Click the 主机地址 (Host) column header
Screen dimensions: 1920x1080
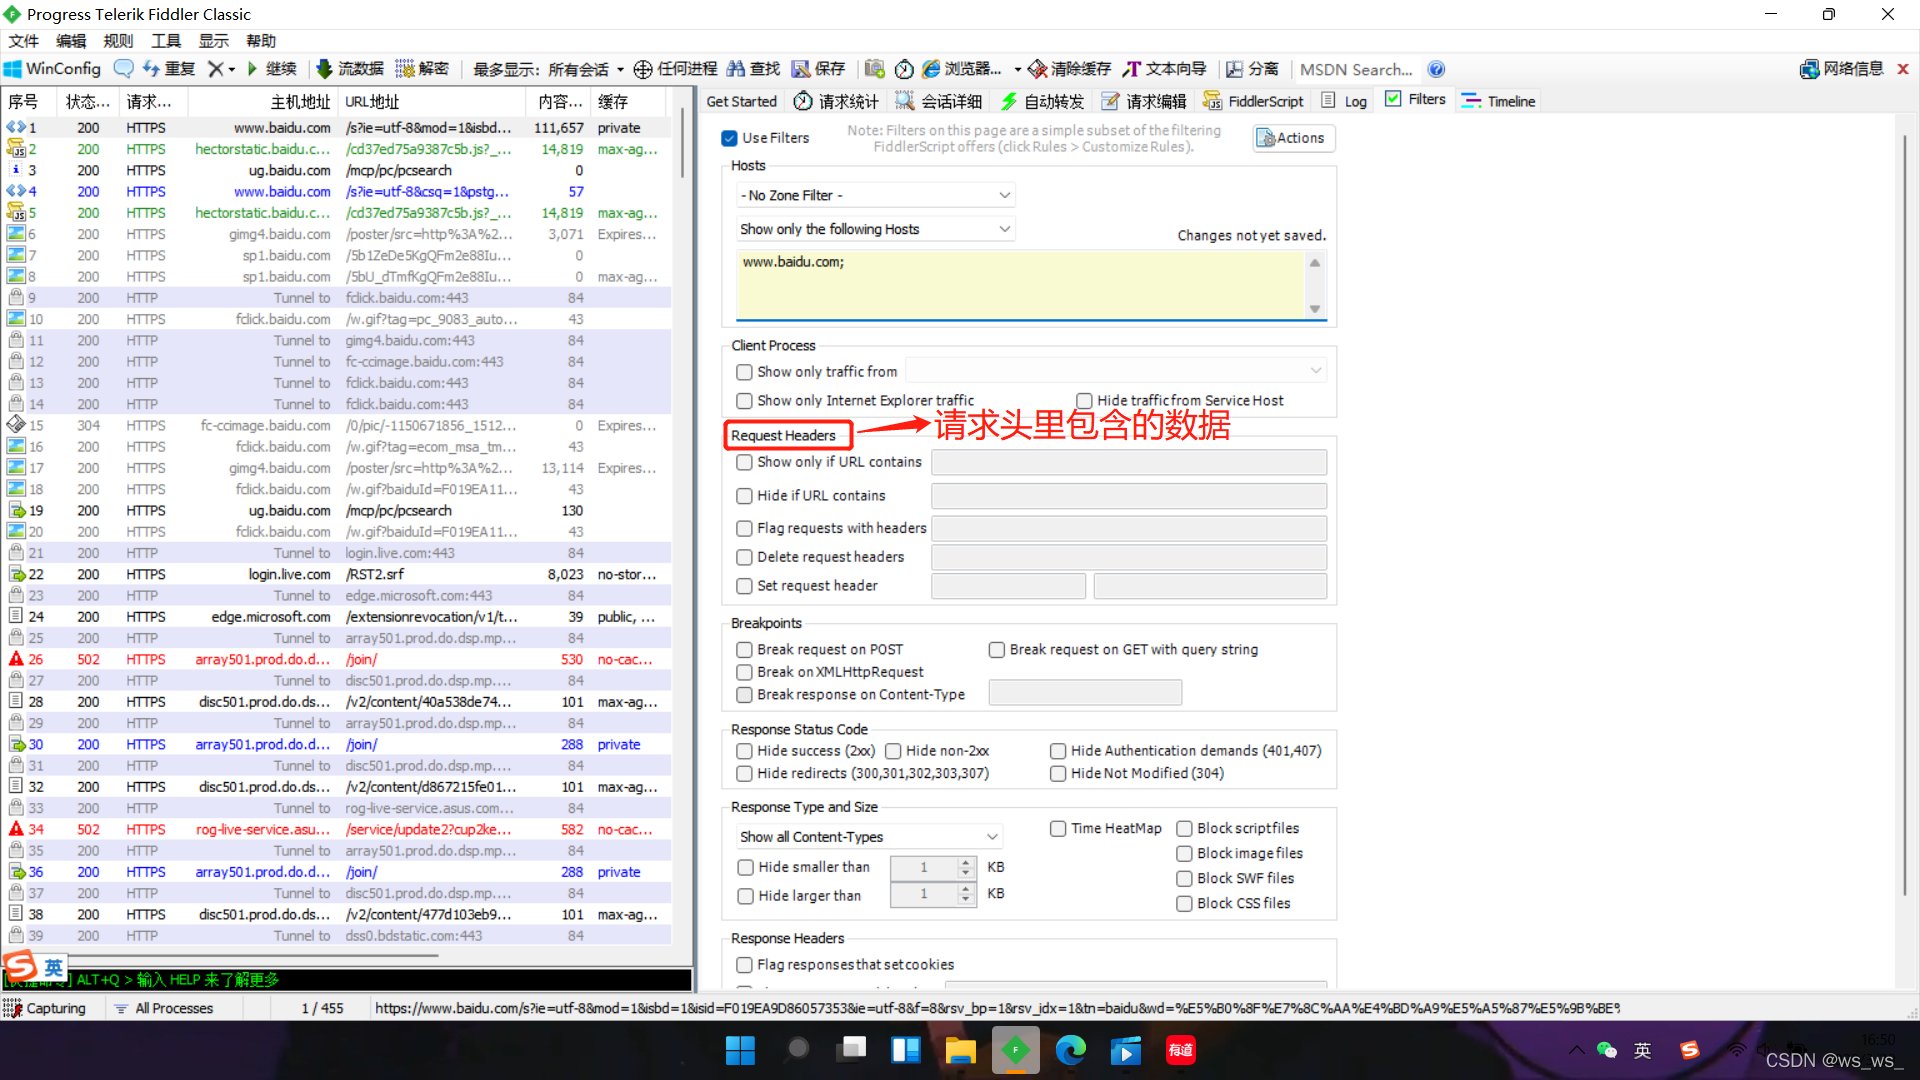[261, 102]
